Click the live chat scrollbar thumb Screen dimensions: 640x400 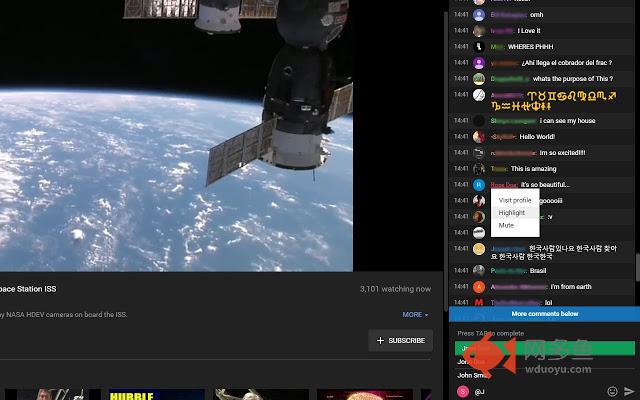tap(638, 267)
